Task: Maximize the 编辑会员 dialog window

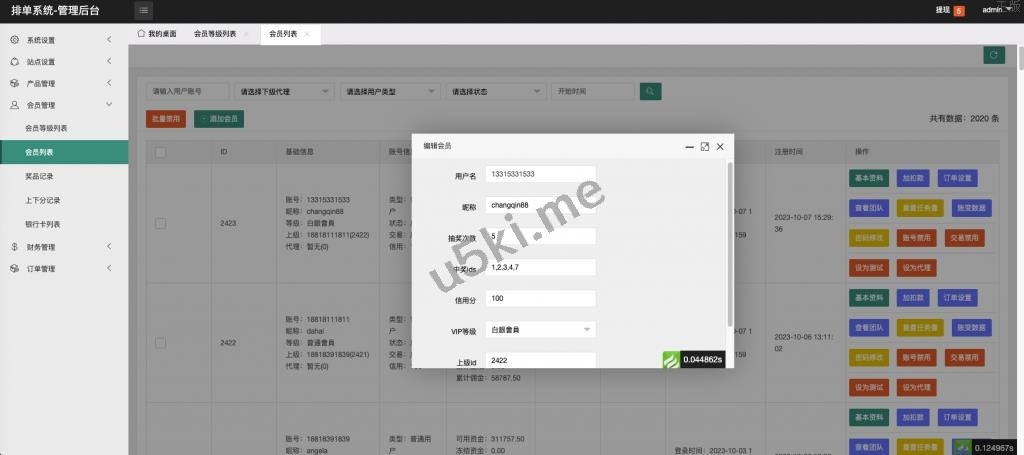Action: [x=705, y=146]
